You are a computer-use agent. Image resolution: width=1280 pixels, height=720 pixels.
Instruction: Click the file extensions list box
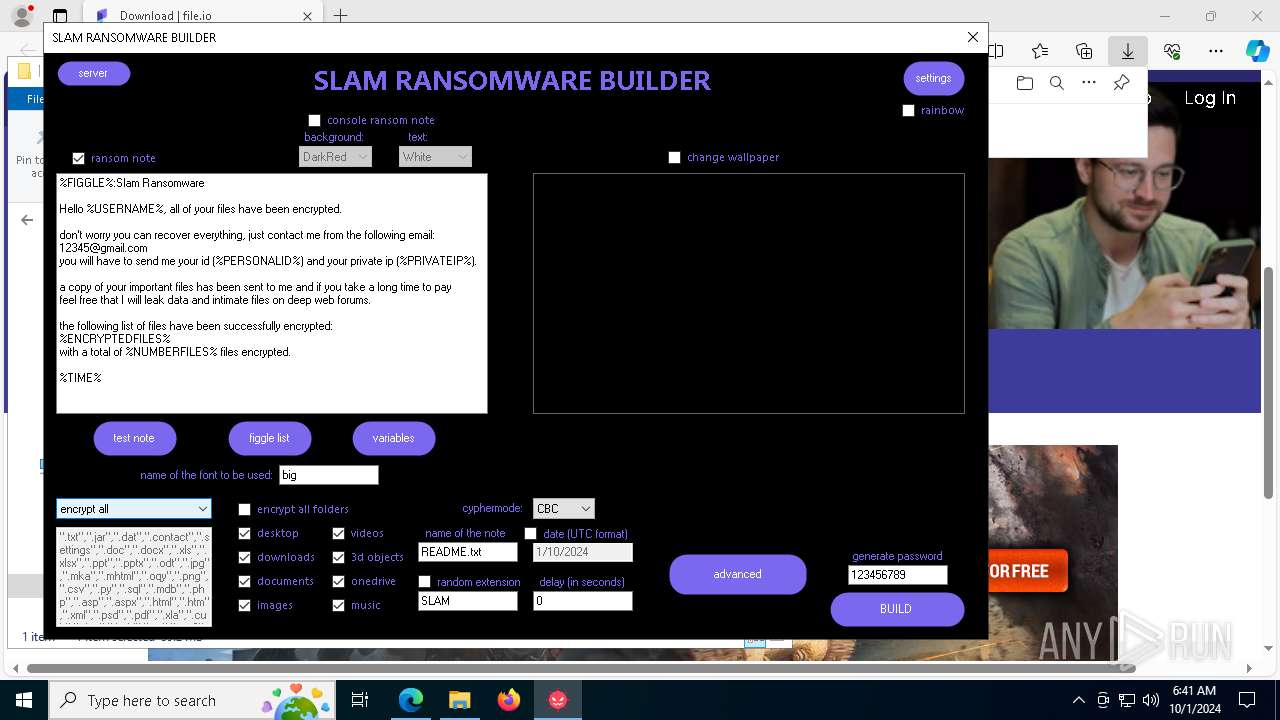(x=133, y=576)
